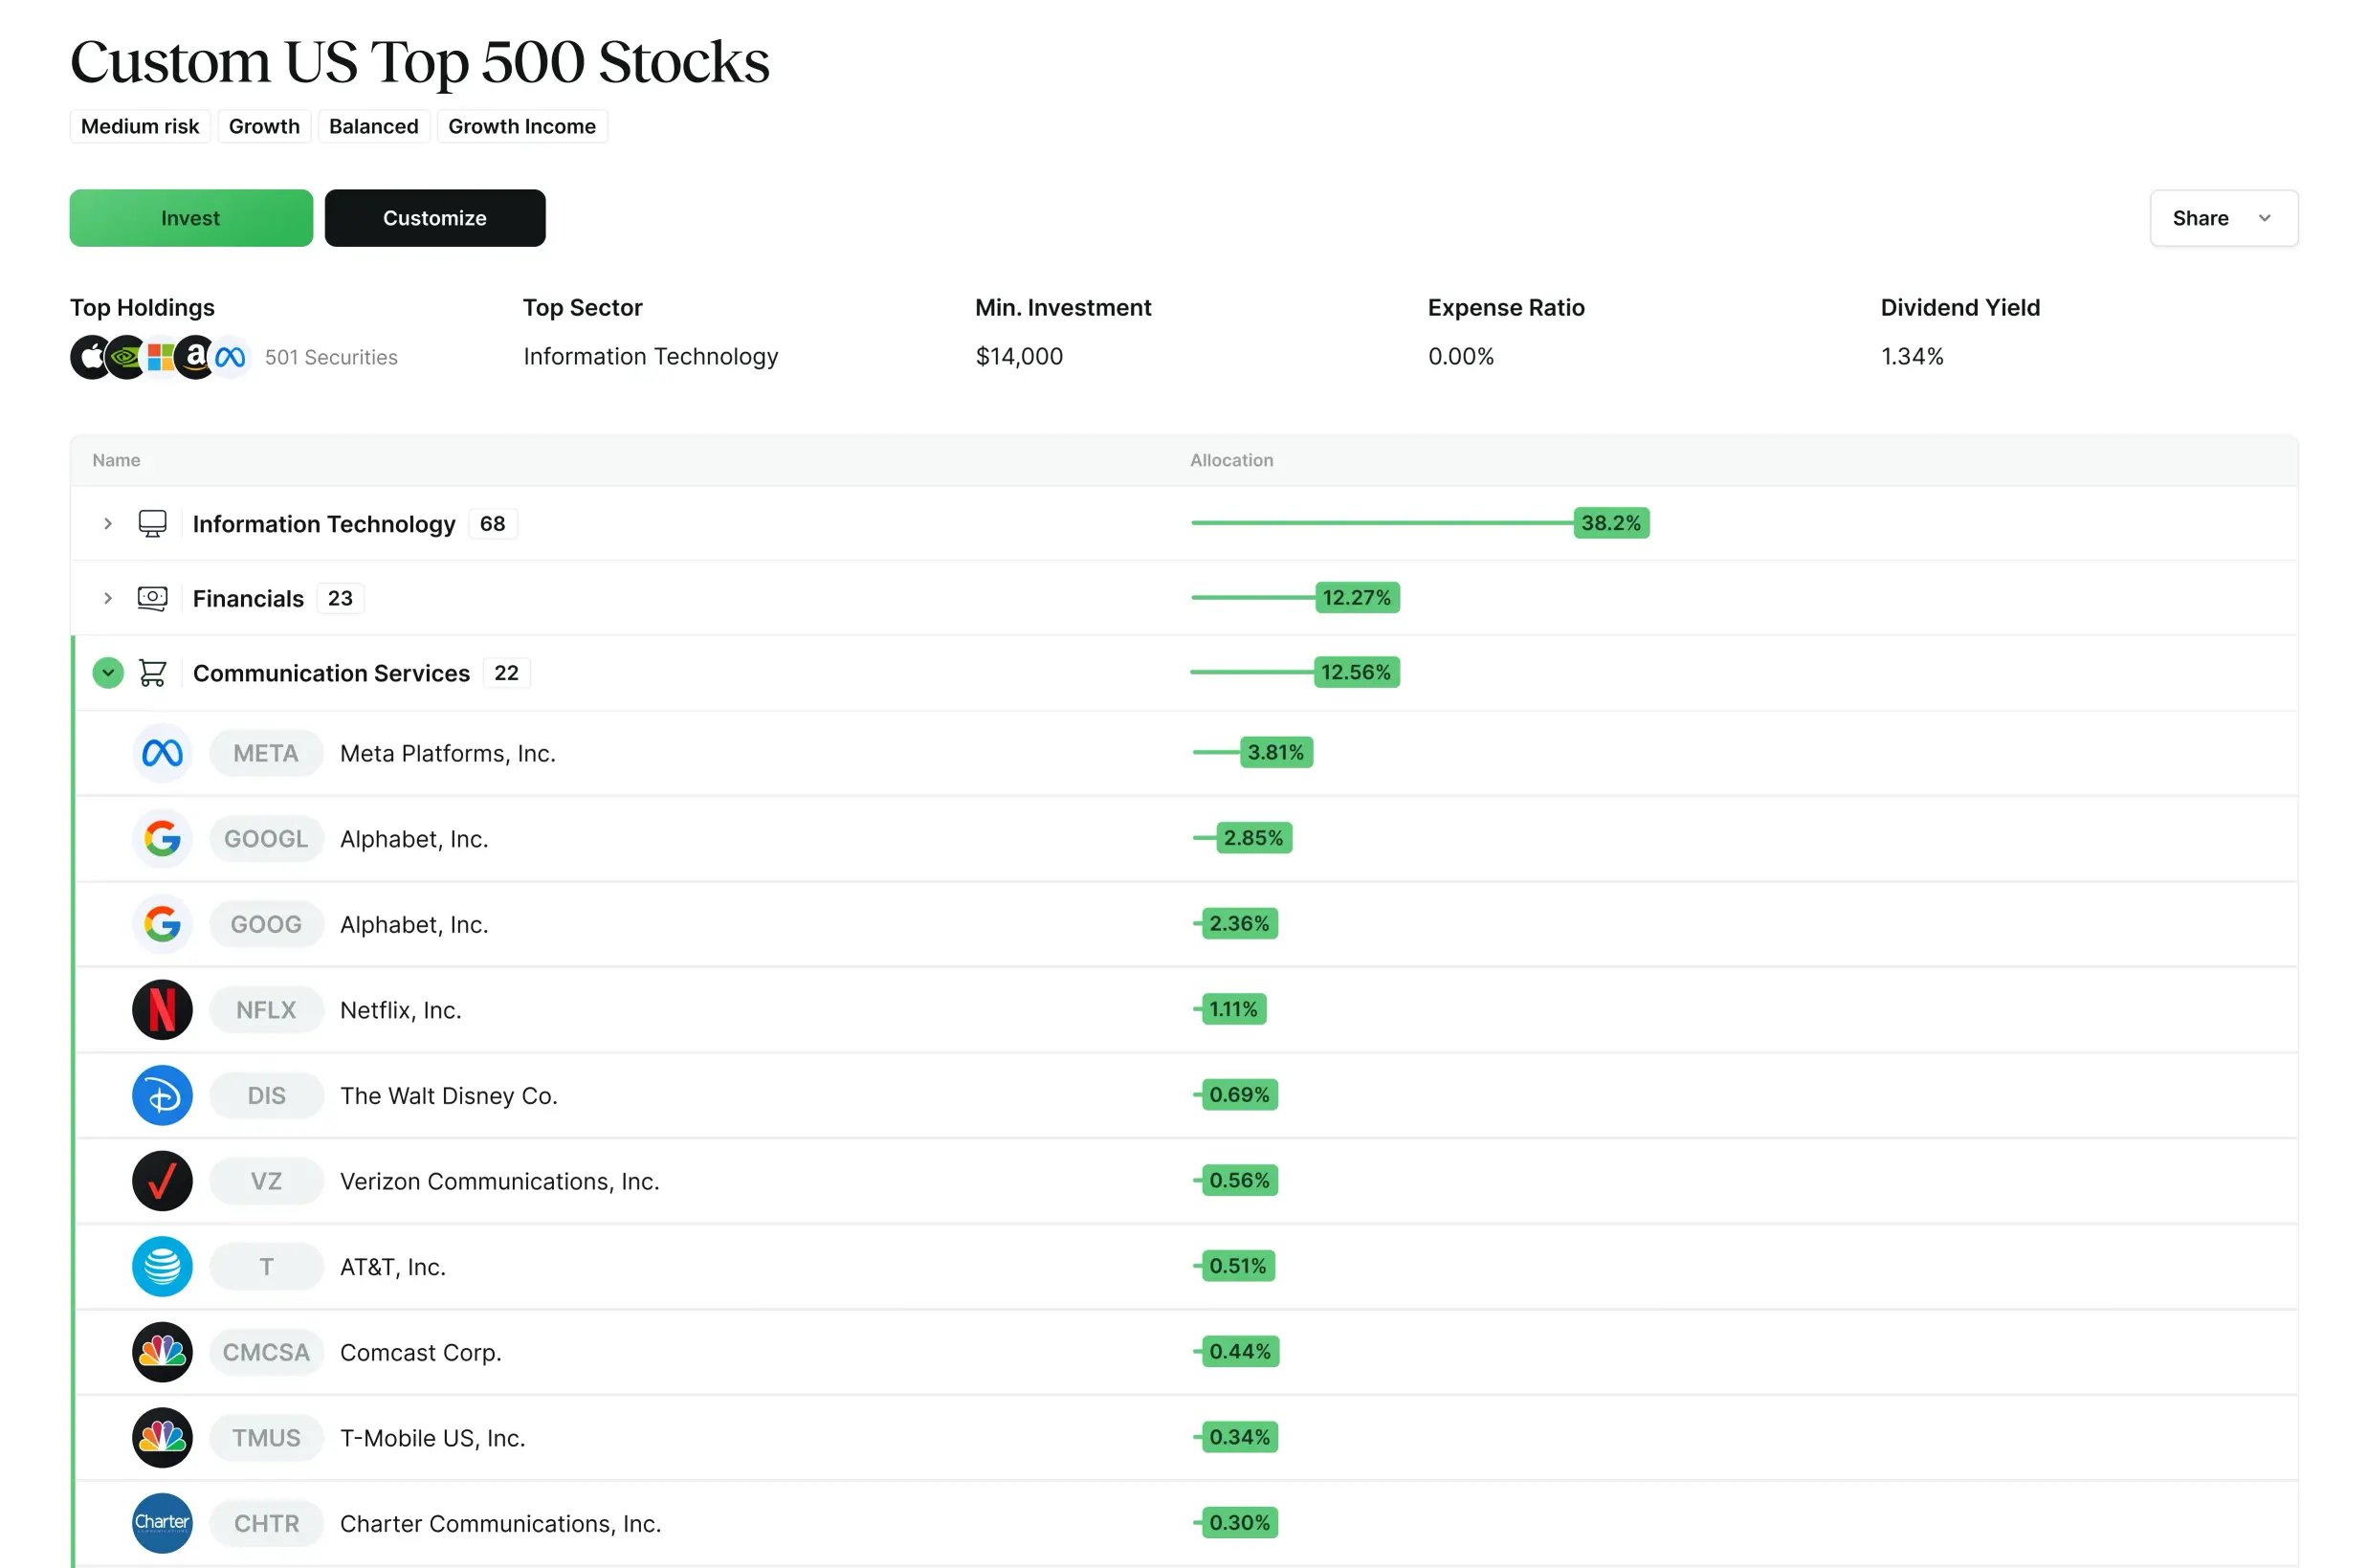
Task: Click the 1.34% dividend yield value
Action: (x=1912, y=356)
